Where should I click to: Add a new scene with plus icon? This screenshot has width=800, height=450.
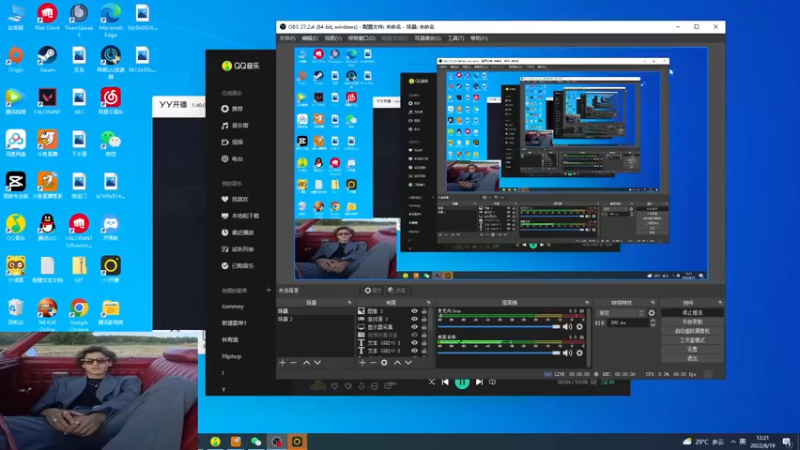[283, 363]
